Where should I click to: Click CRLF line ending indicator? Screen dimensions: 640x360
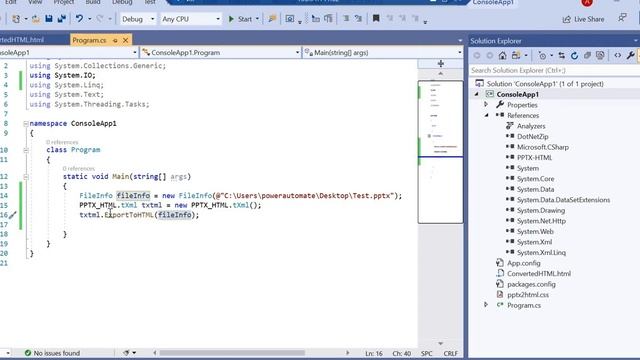point(451,353)
